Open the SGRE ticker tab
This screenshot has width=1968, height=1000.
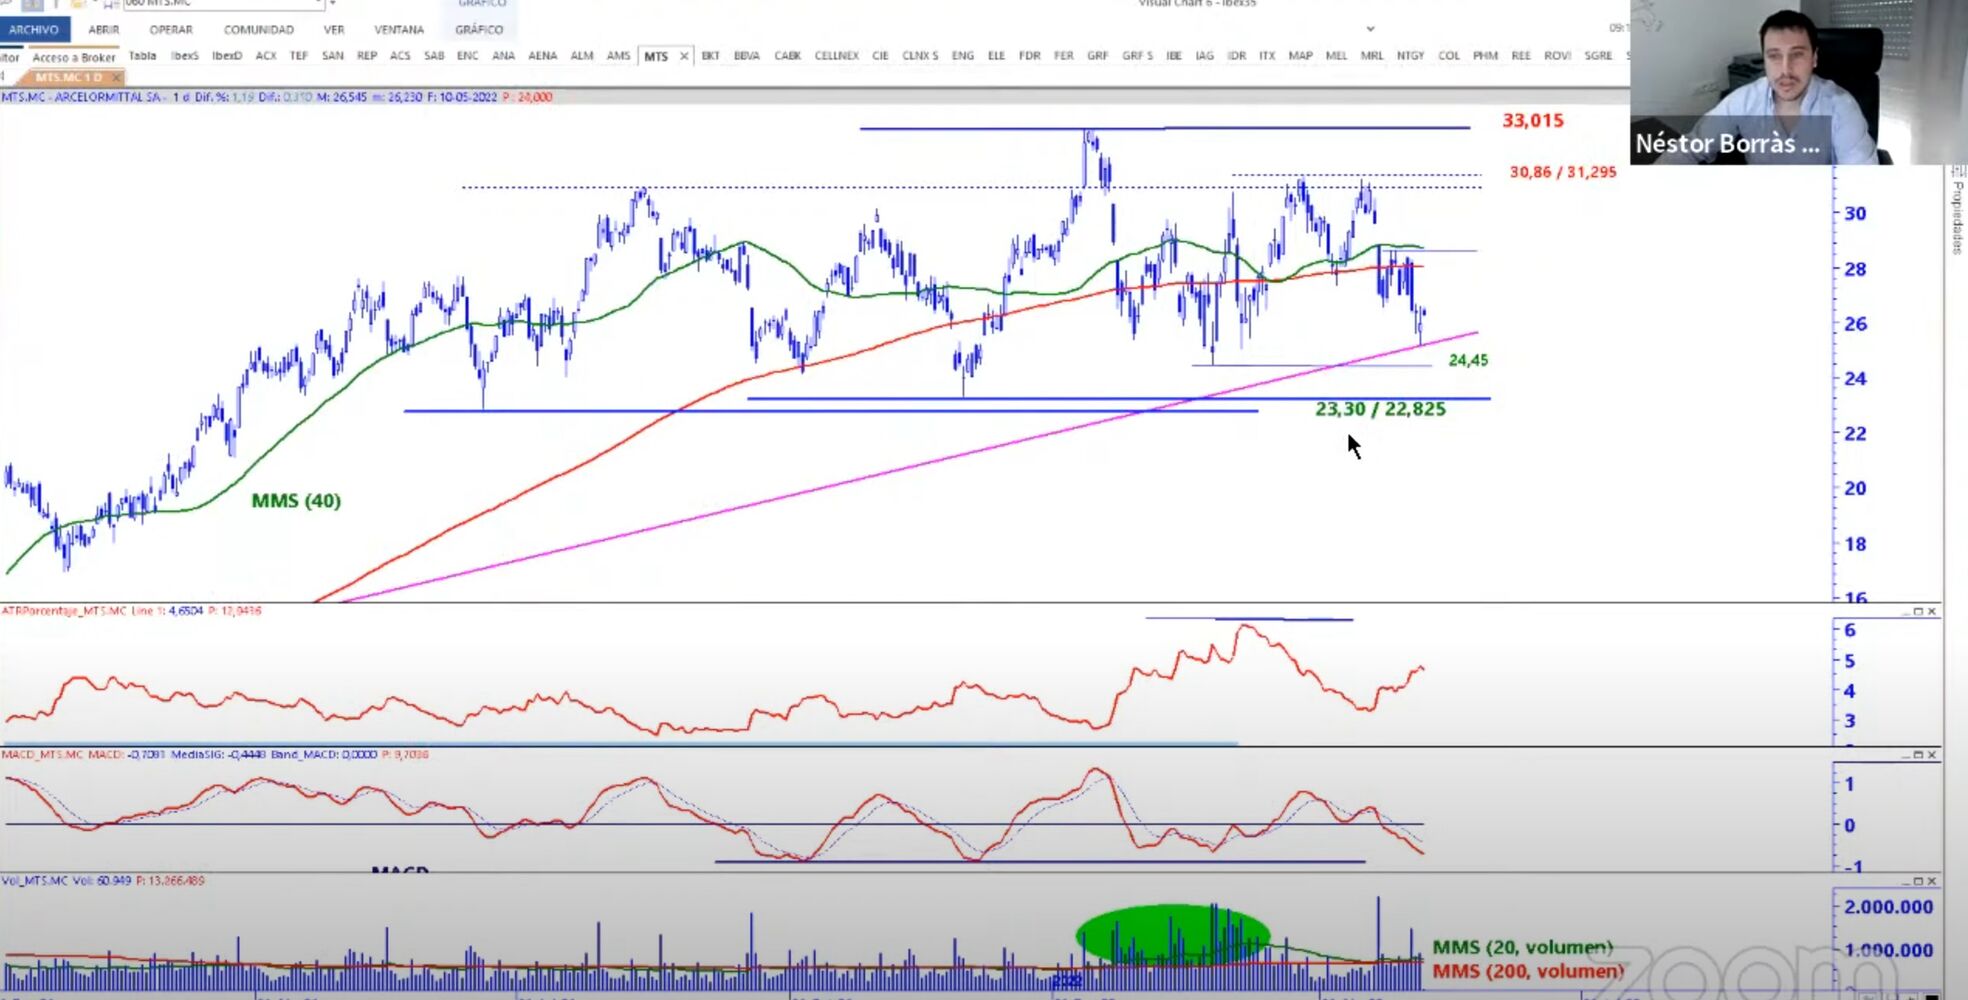[x=1598, y=56]
